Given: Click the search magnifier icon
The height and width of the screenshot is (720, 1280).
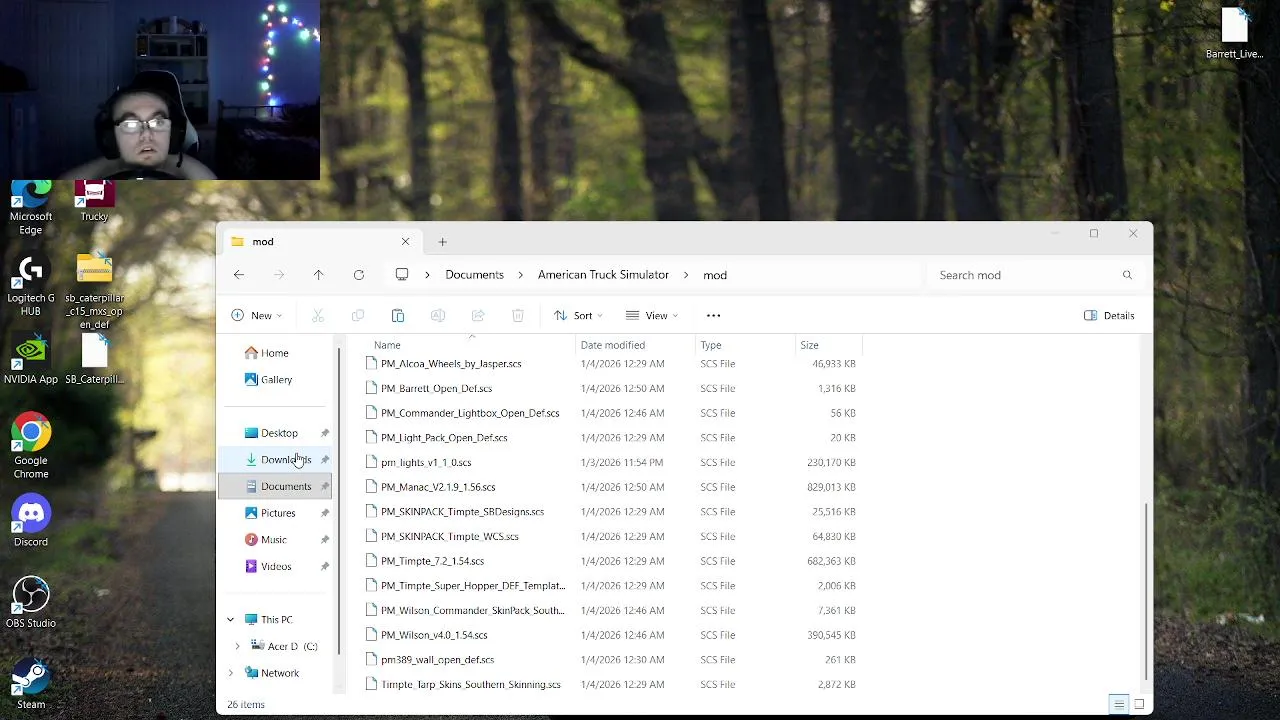Looking at the screenshot, I should coord(1127,275).
